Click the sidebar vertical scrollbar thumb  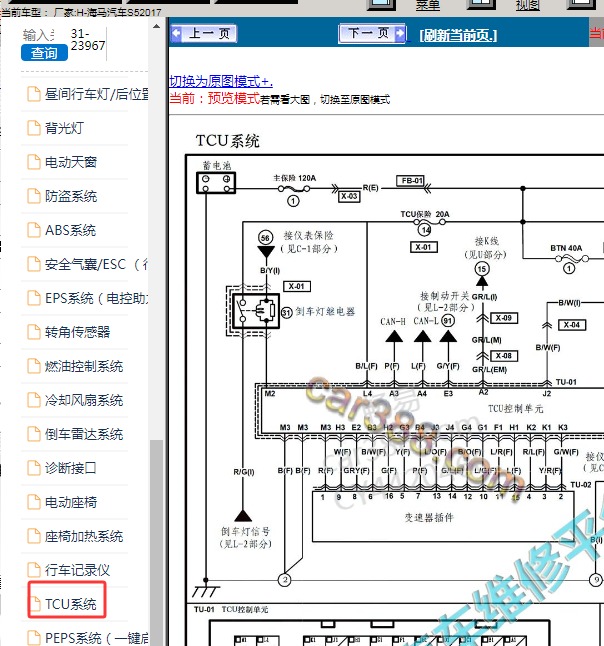click(x=156, y=543)
